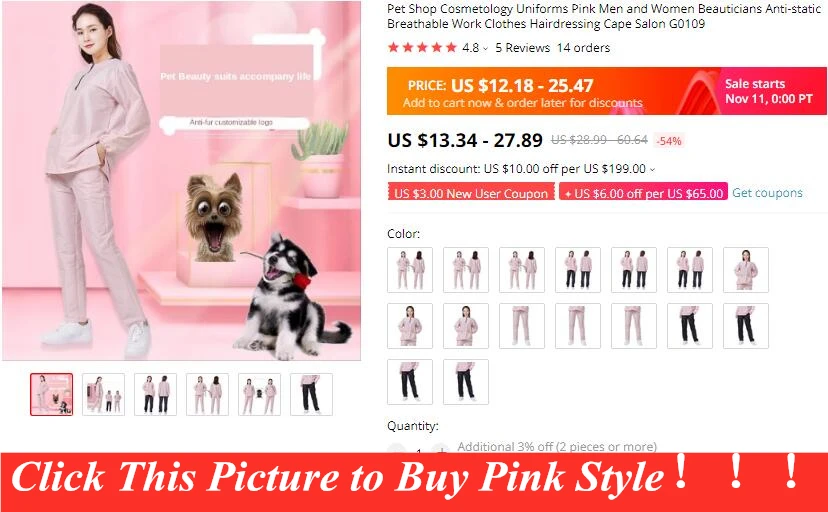The height and width of the screenshot is (512, 828).
Task: Select the last color swatch with black pants
Action: 466,382
